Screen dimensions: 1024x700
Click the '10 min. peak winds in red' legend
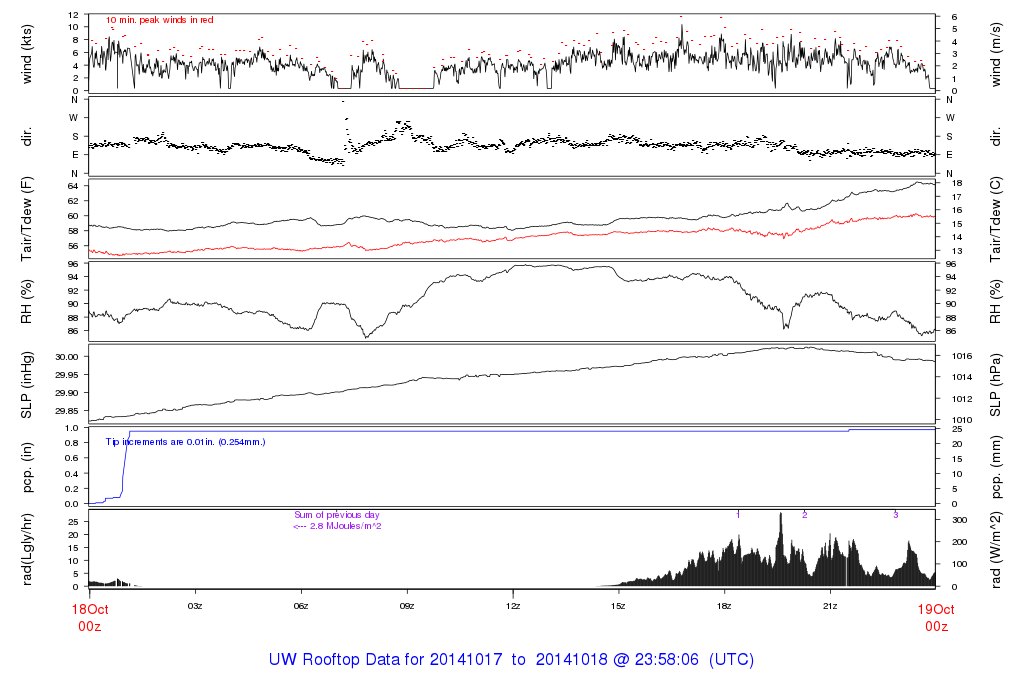point(159,20)
